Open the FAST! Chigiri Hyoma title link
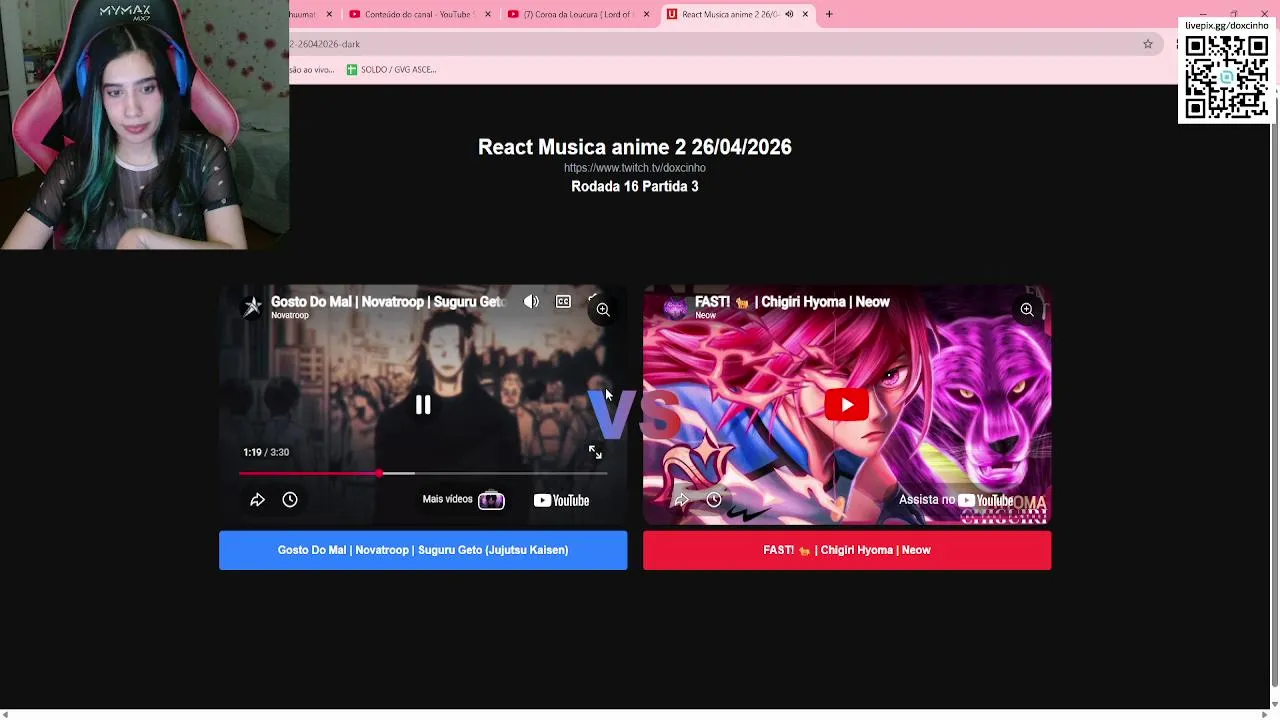This screenshot has width=1280, height=720. click(x=792, y=301)
